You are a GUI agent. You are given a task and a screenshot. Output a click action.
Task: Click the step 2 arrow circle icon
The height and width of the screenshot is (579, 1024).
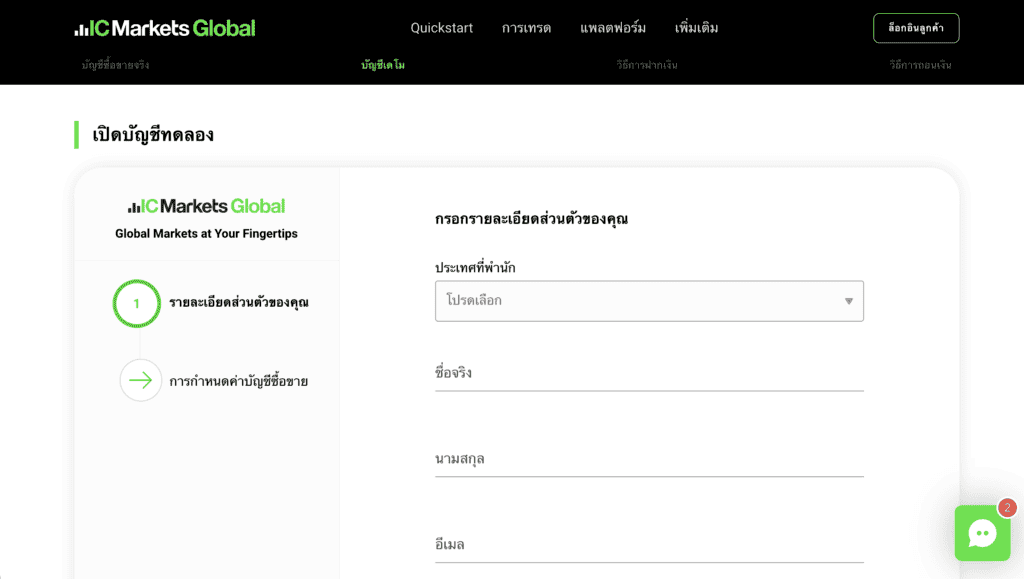(x=141, y=380)
